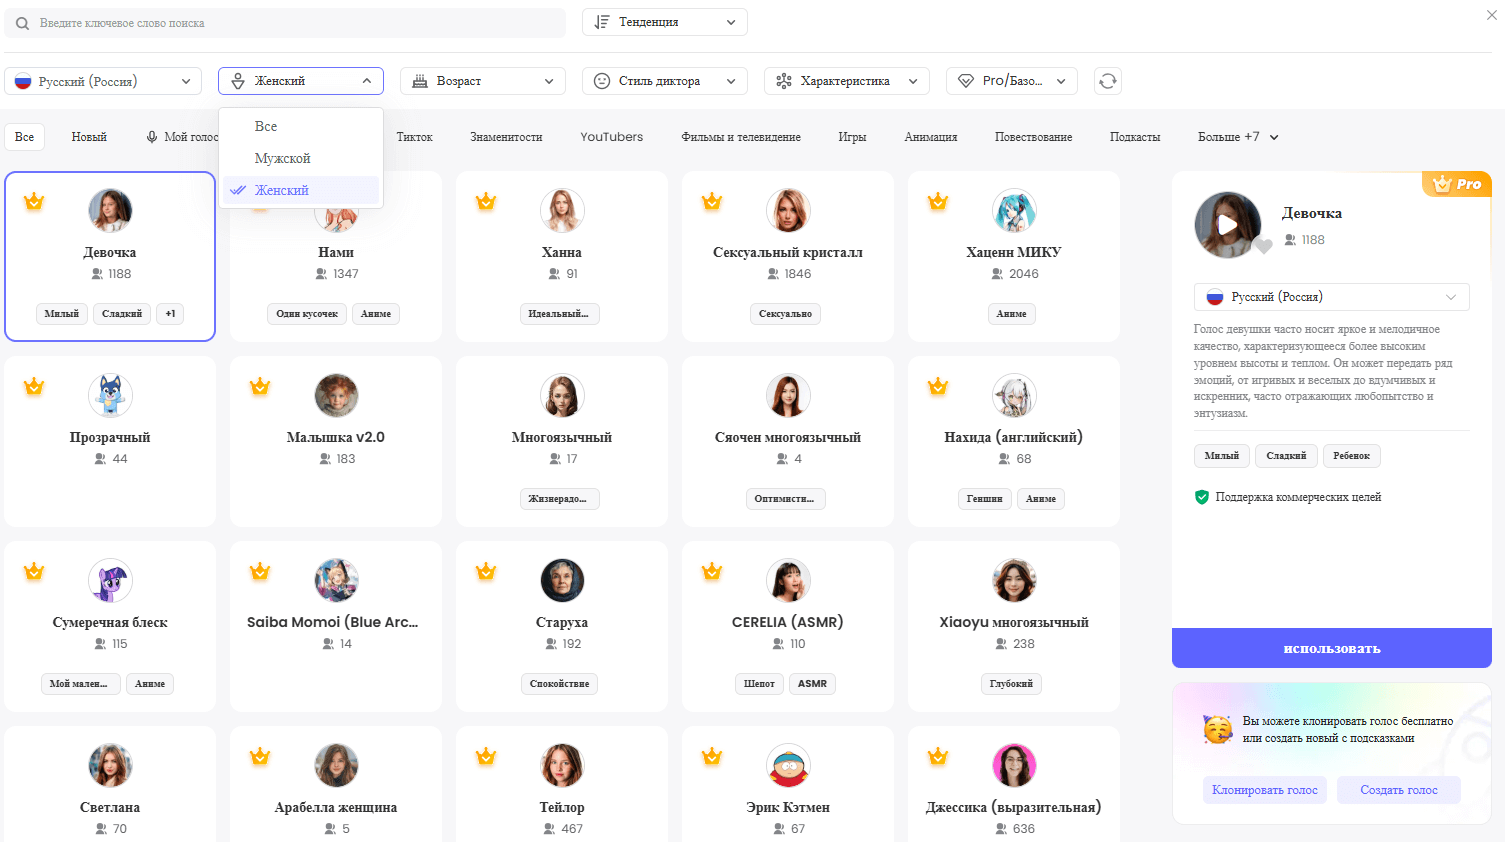
Task: Click the search magnifier icon
Action: click(x=22, y=23)
